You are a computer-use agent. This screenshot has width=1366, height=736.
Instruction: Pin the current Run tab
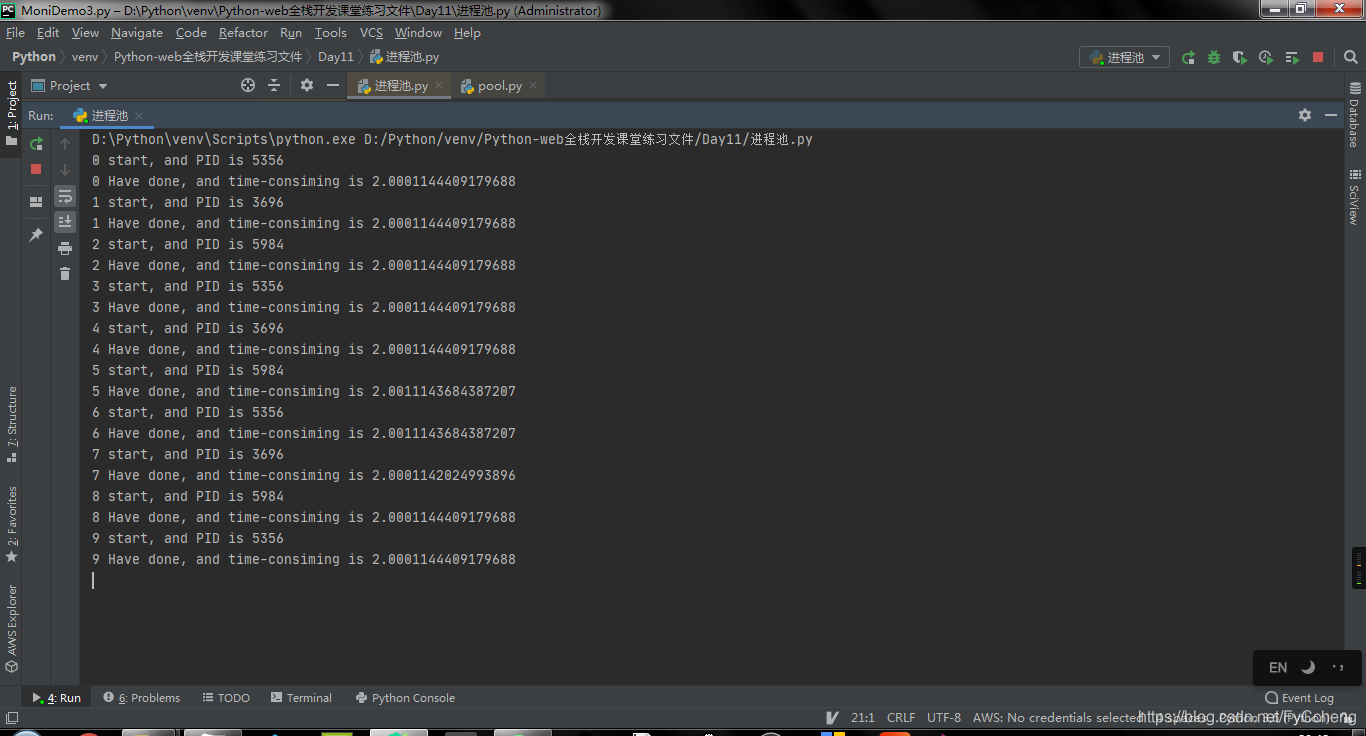[36, 235]
